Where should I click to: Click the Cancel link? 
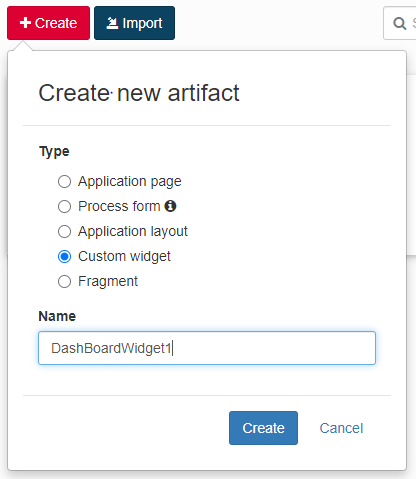(x=341, y=428)
